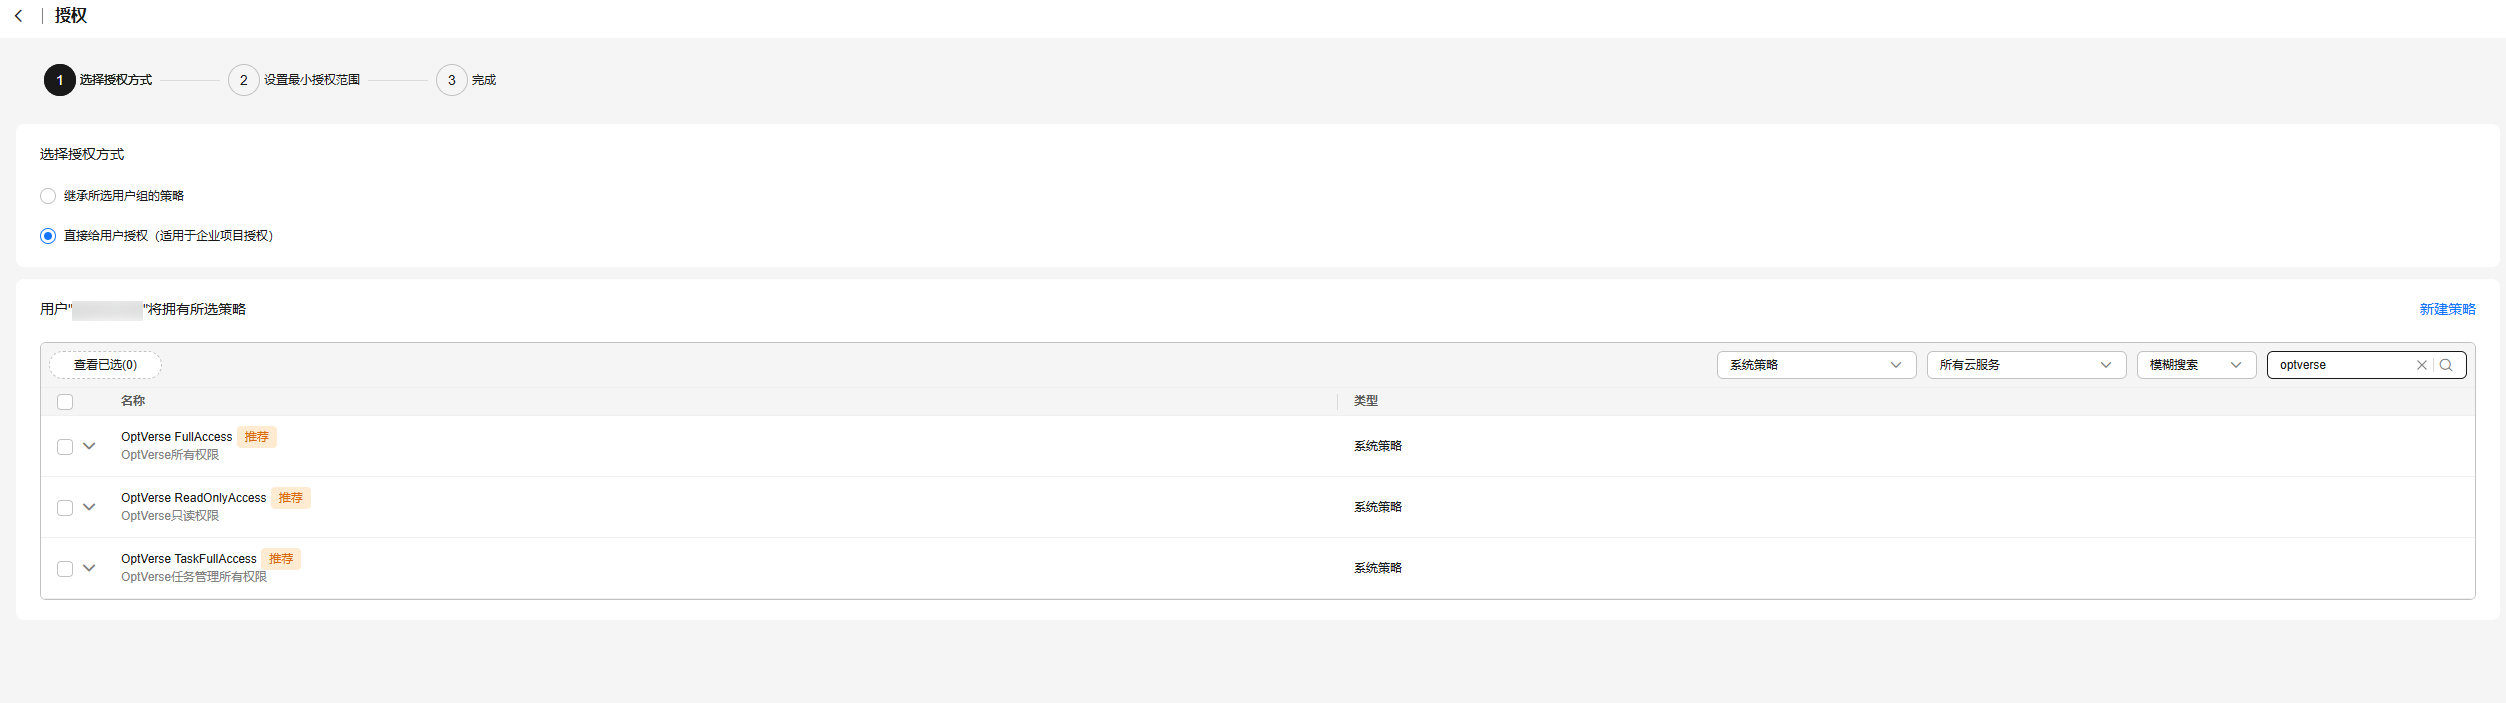Click step 1 circle icon
This screenshot has height=703, width=2506.
(x=60, y=80)
